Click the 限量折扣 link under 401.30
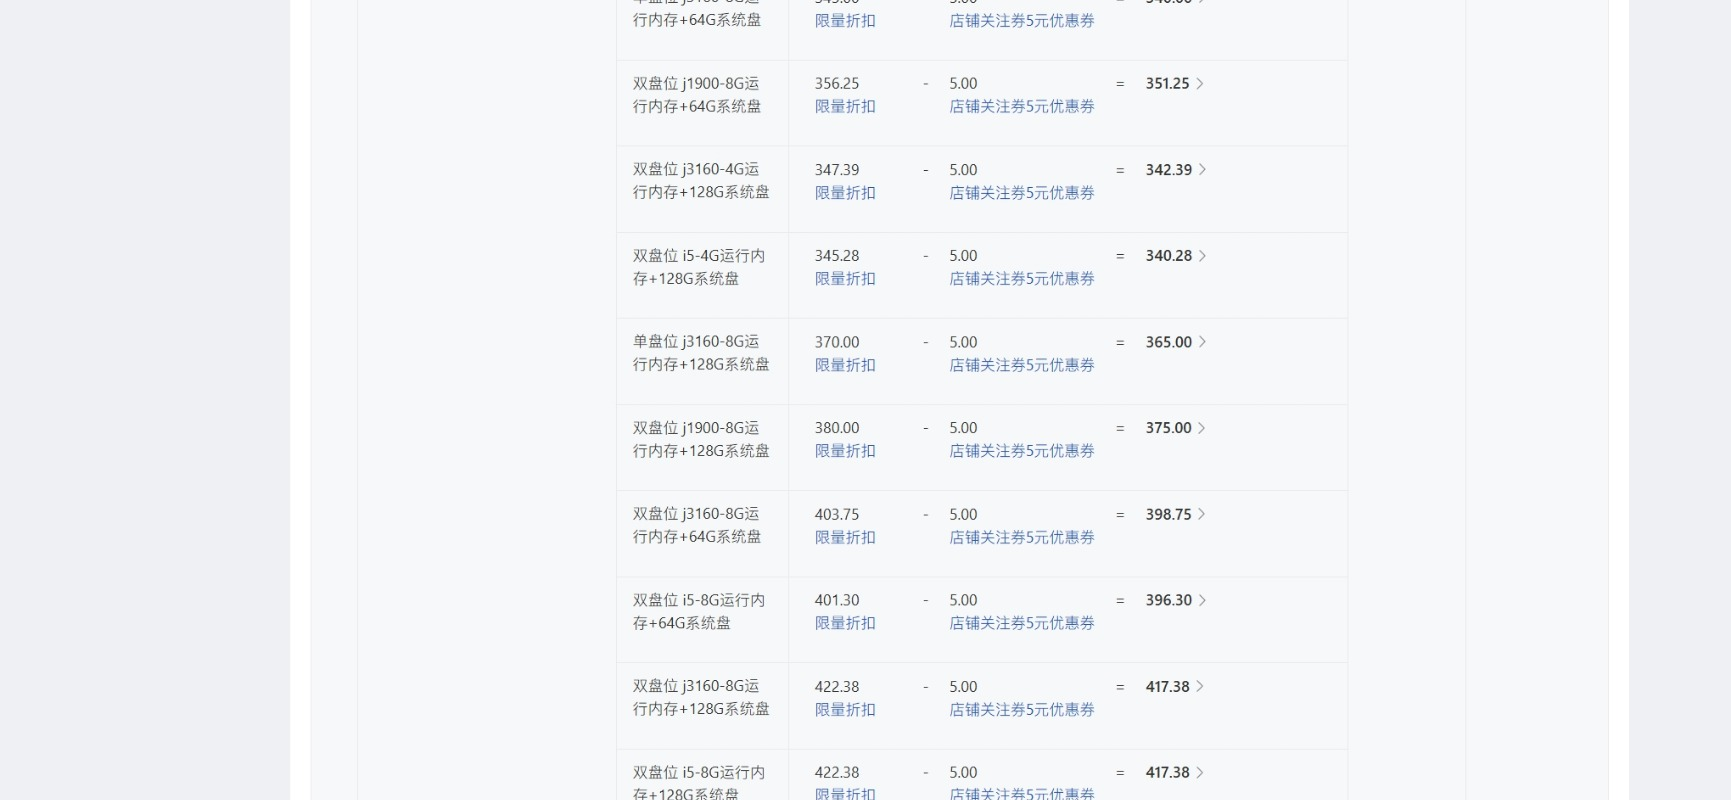The image size is (1731, 800). click(845, 623)
